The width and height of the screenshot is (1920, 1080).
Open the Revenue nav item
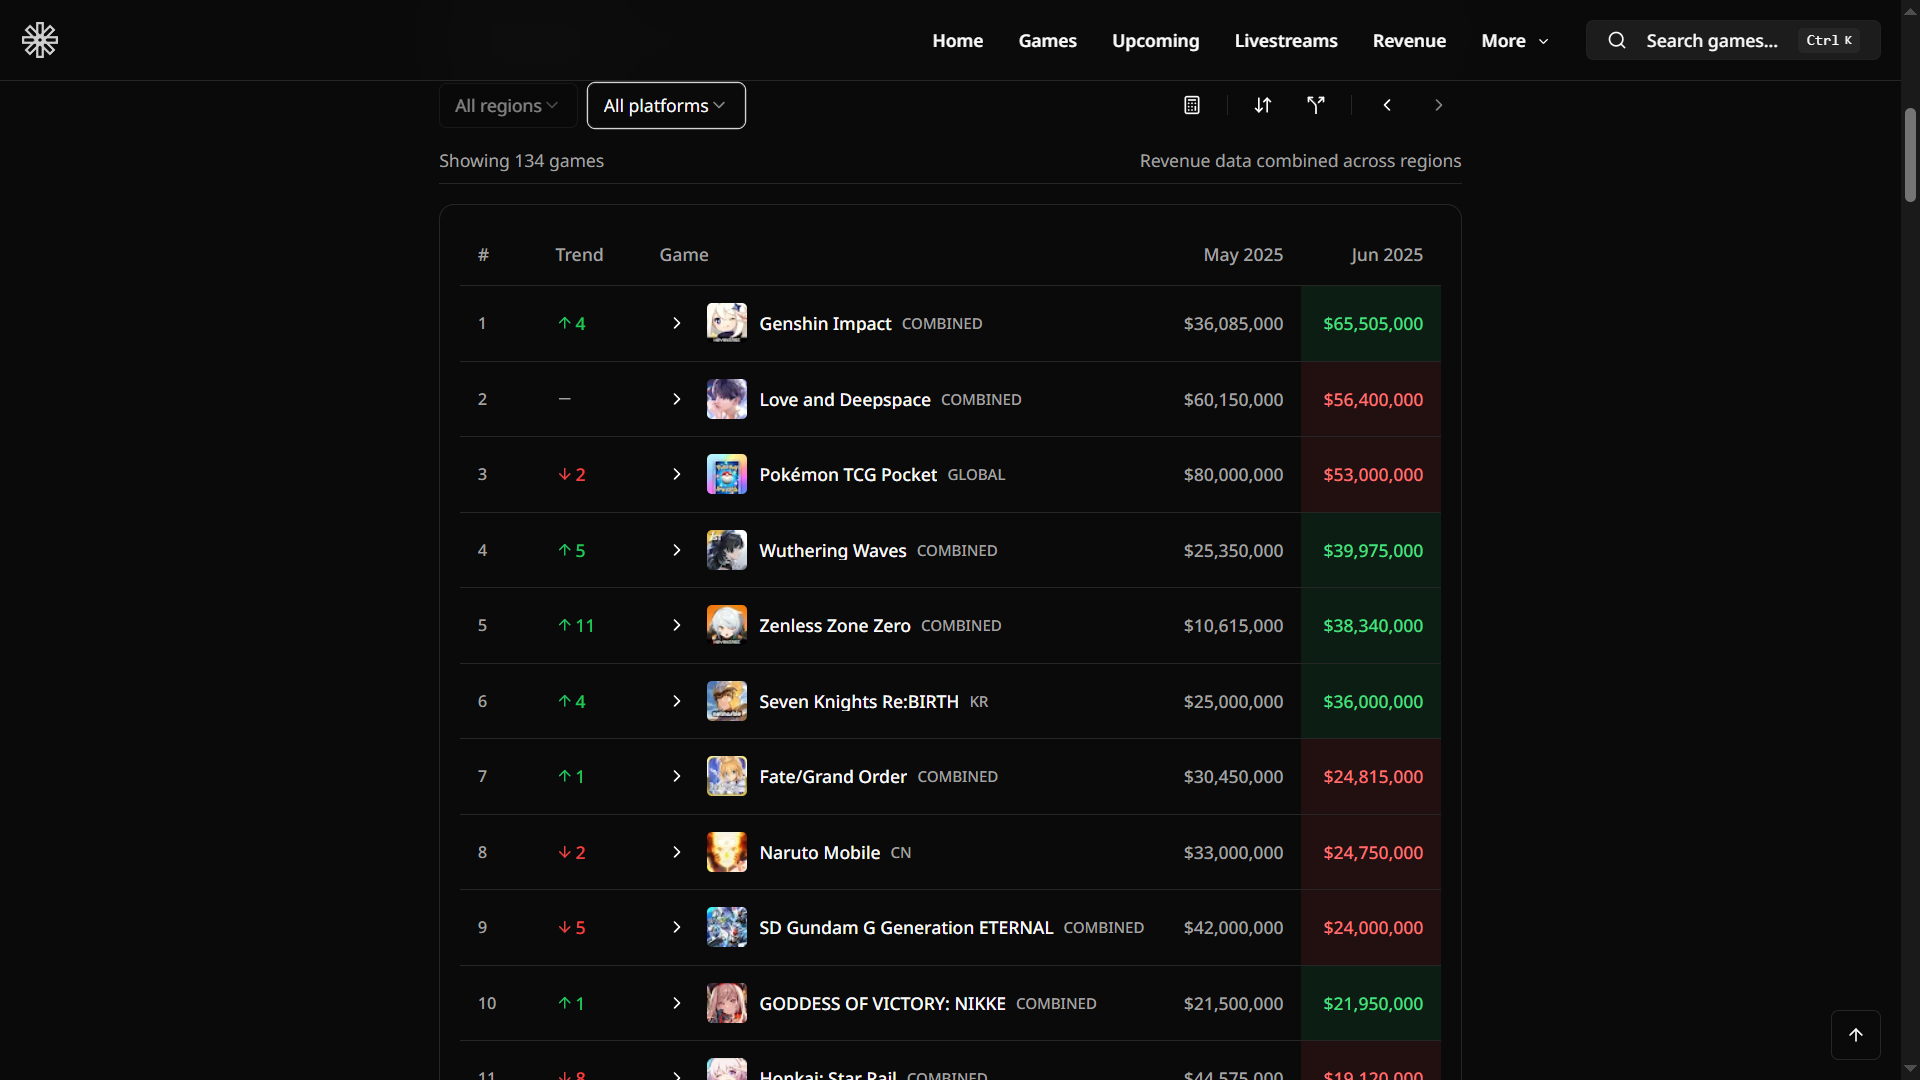1409,40
